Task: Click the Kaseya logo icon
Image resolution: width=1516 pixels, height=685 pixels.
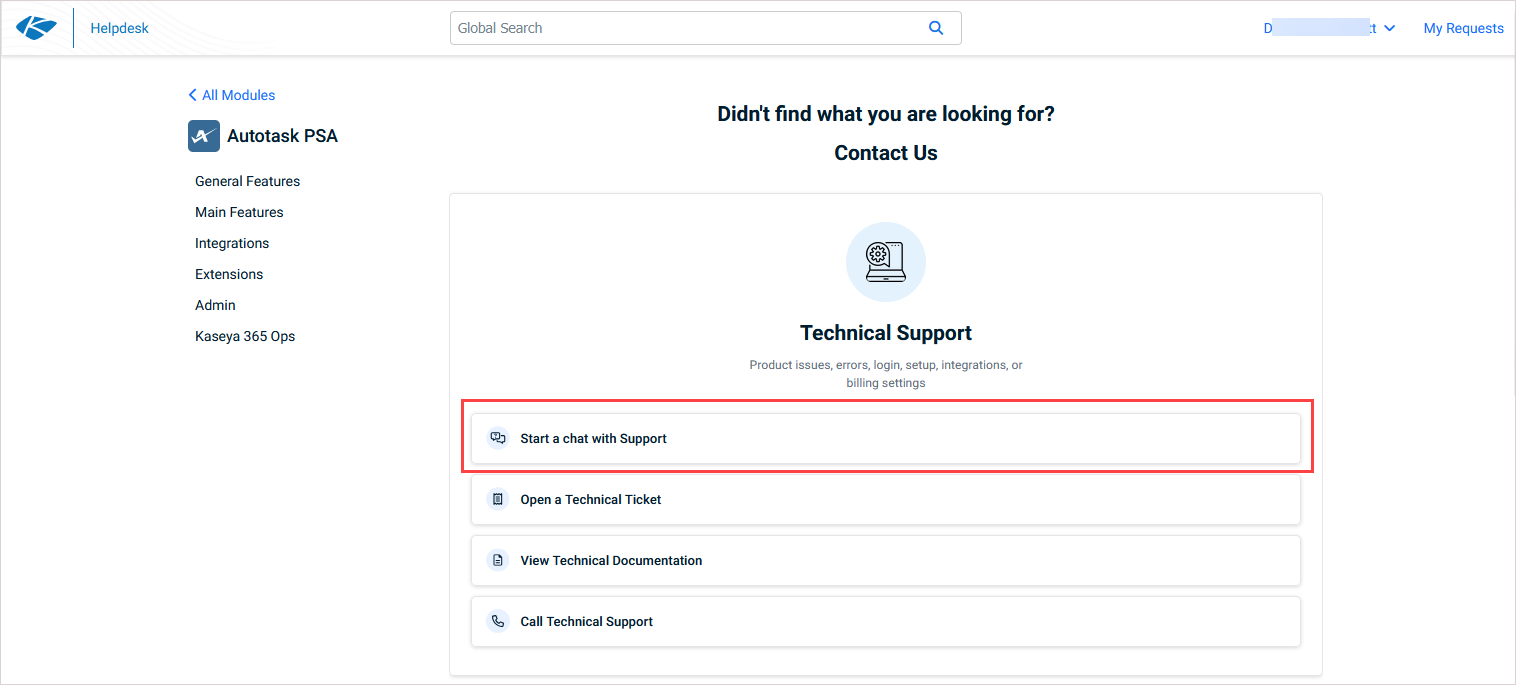Action: tap(37, 28)
